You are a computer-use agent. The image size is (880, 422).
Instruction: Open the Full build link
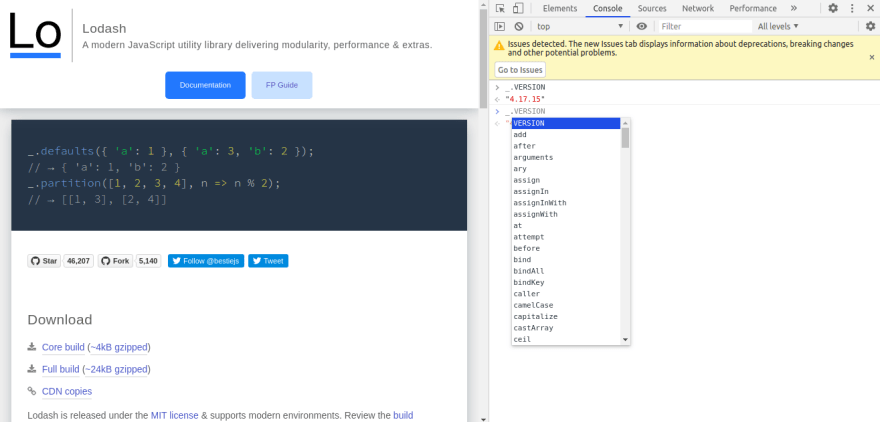point(61,369)
